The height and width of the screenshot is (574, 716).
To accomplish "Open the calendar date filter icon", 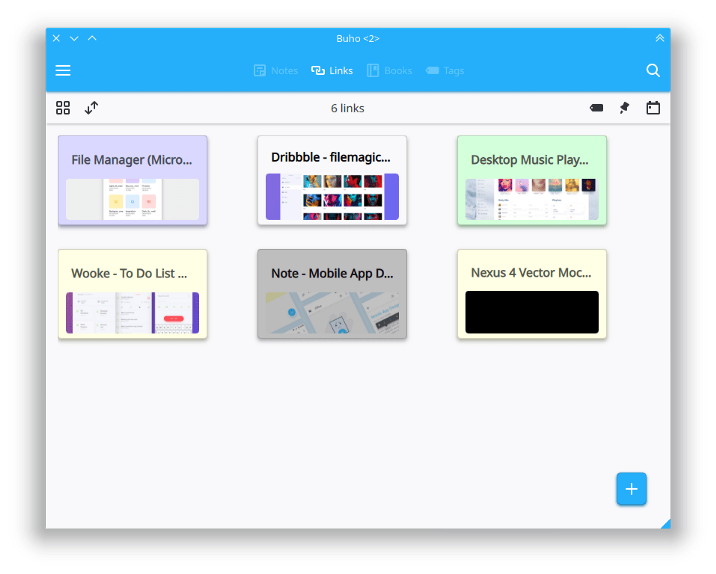I will tap(653, 108).
